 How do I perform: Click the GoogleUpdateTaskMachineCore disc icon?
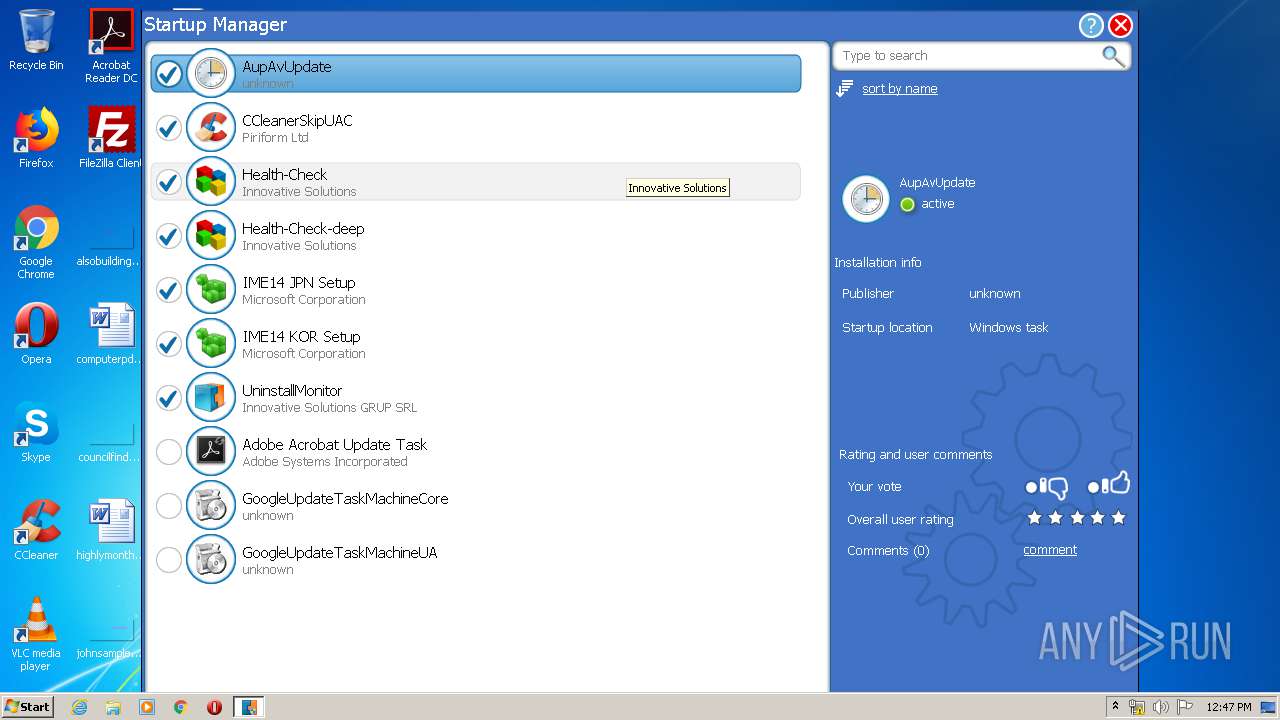tap(211, 505)
